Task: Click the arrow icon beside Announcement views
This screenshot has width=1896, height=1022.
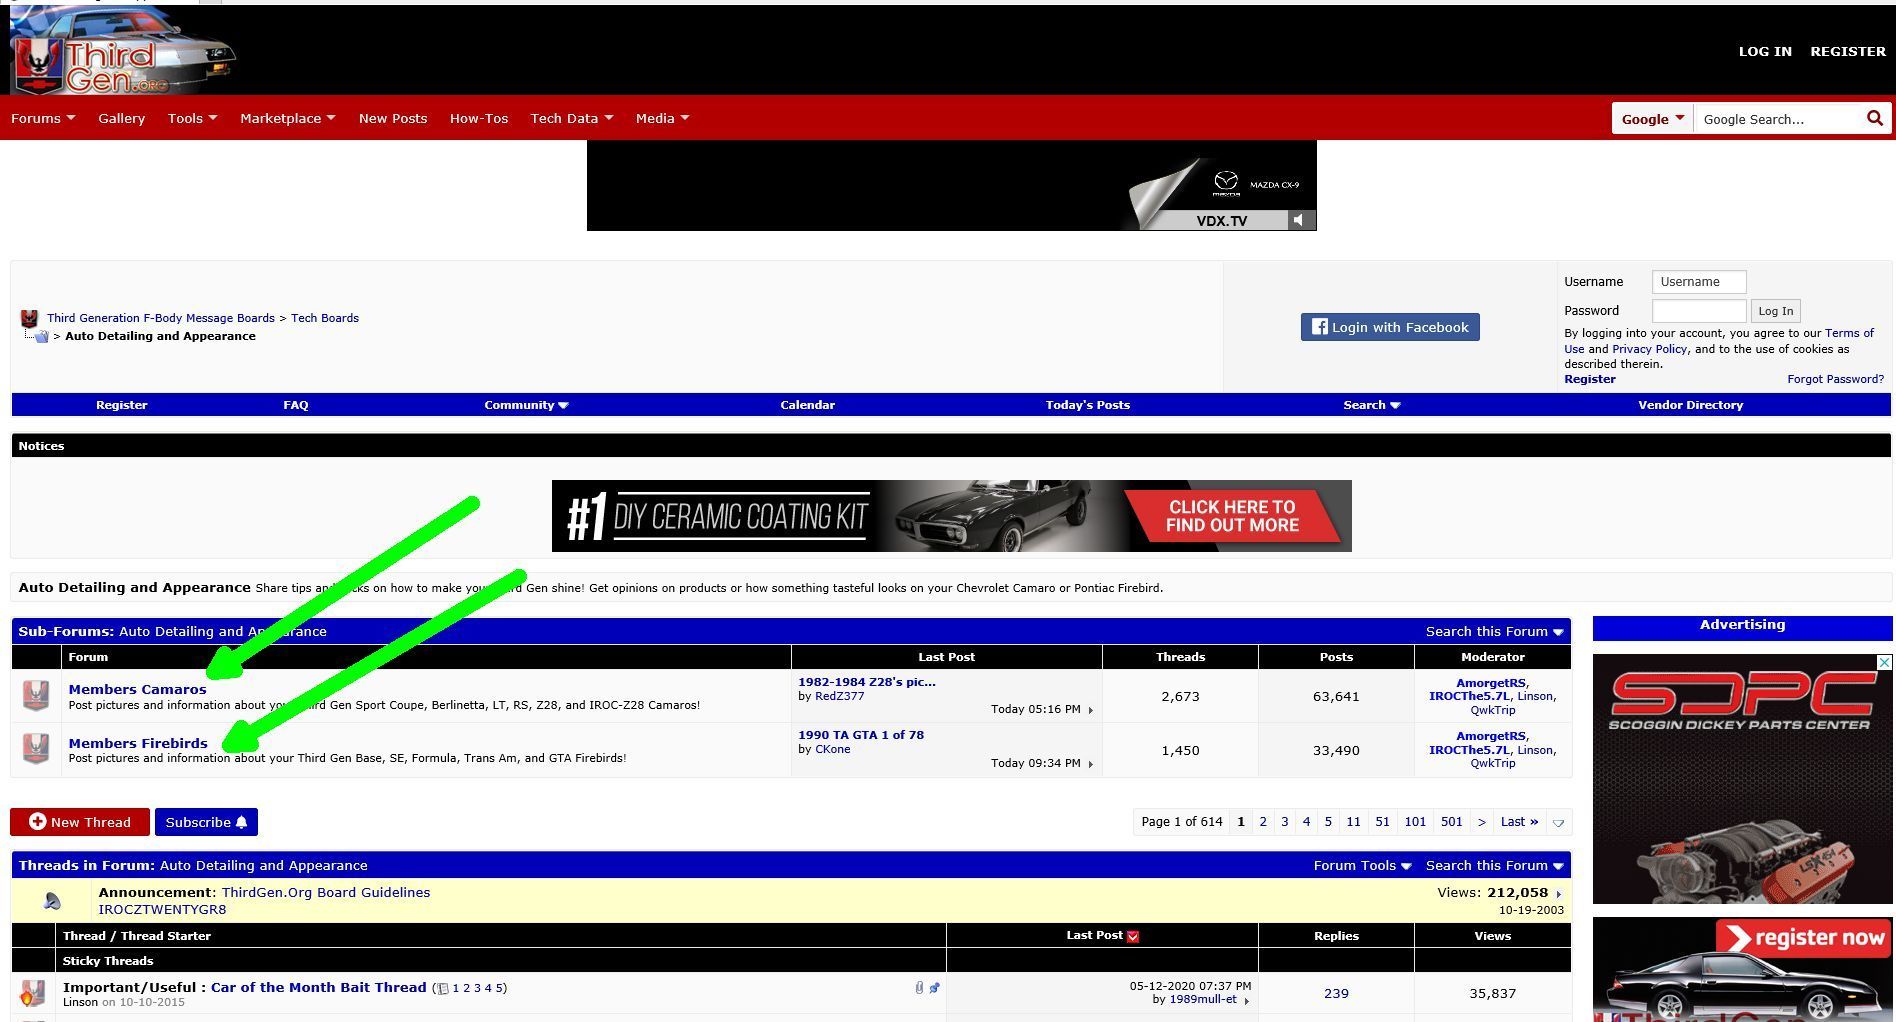Action: (1558, 894)
